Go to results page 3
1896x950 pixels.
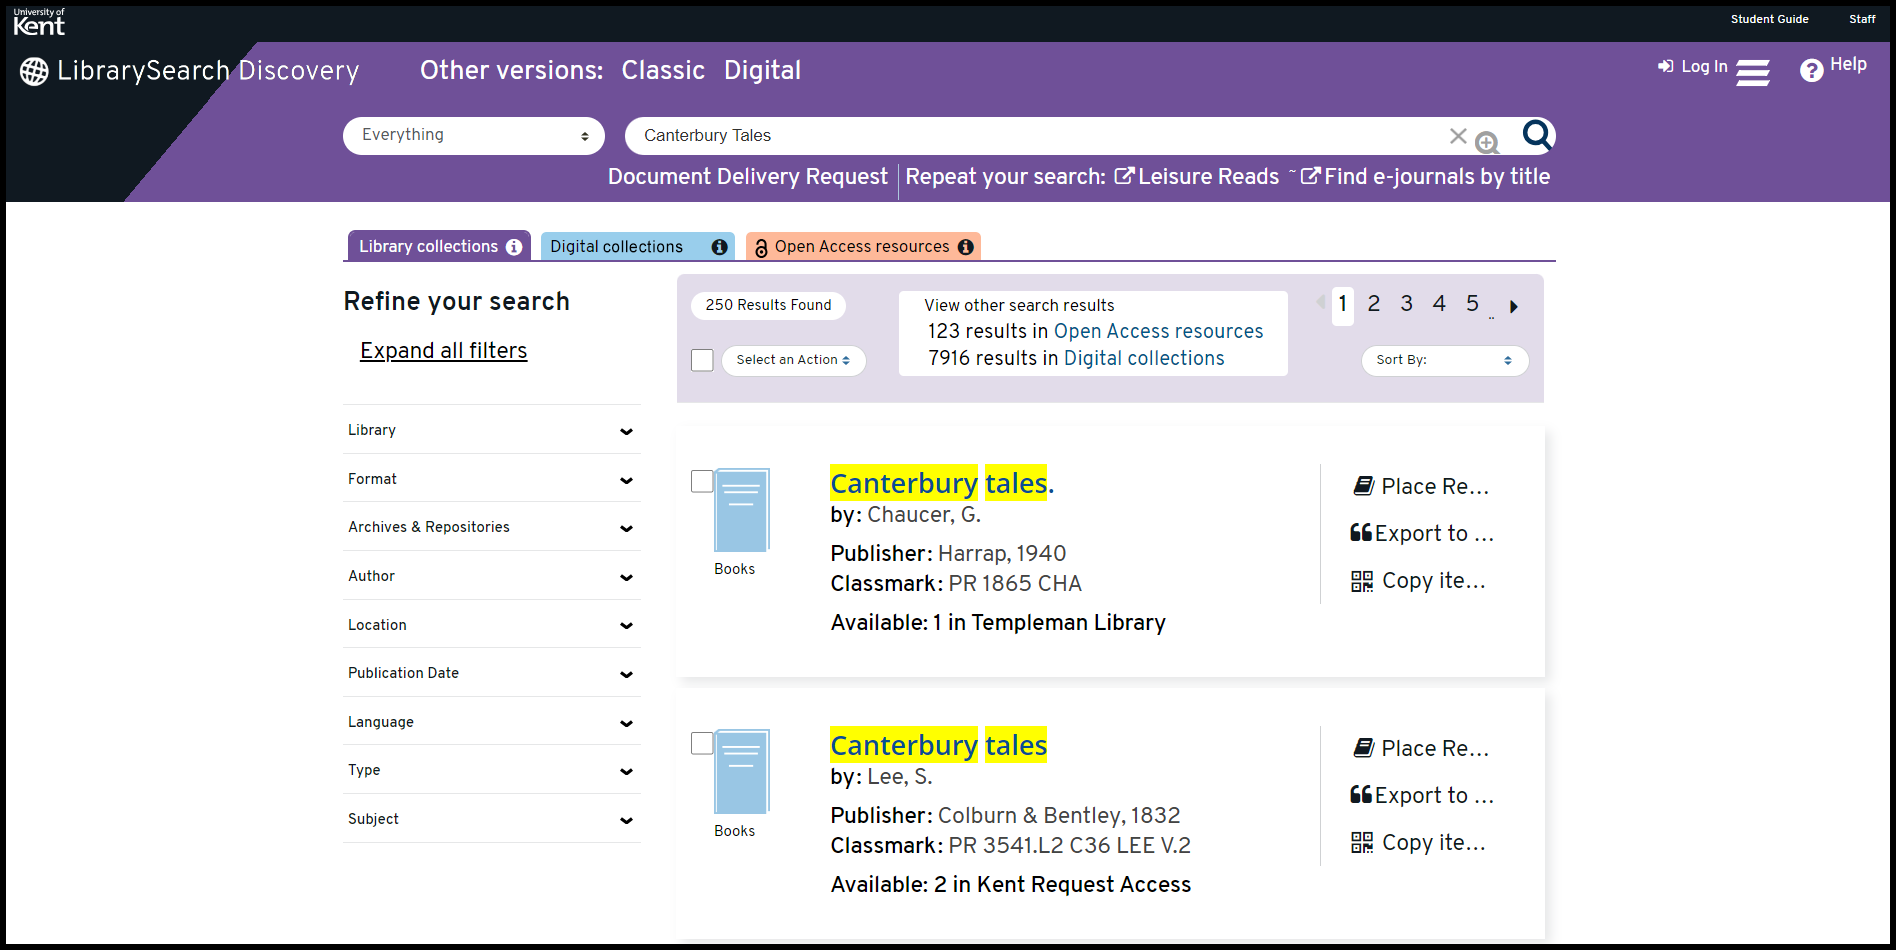click(1406, 304)
